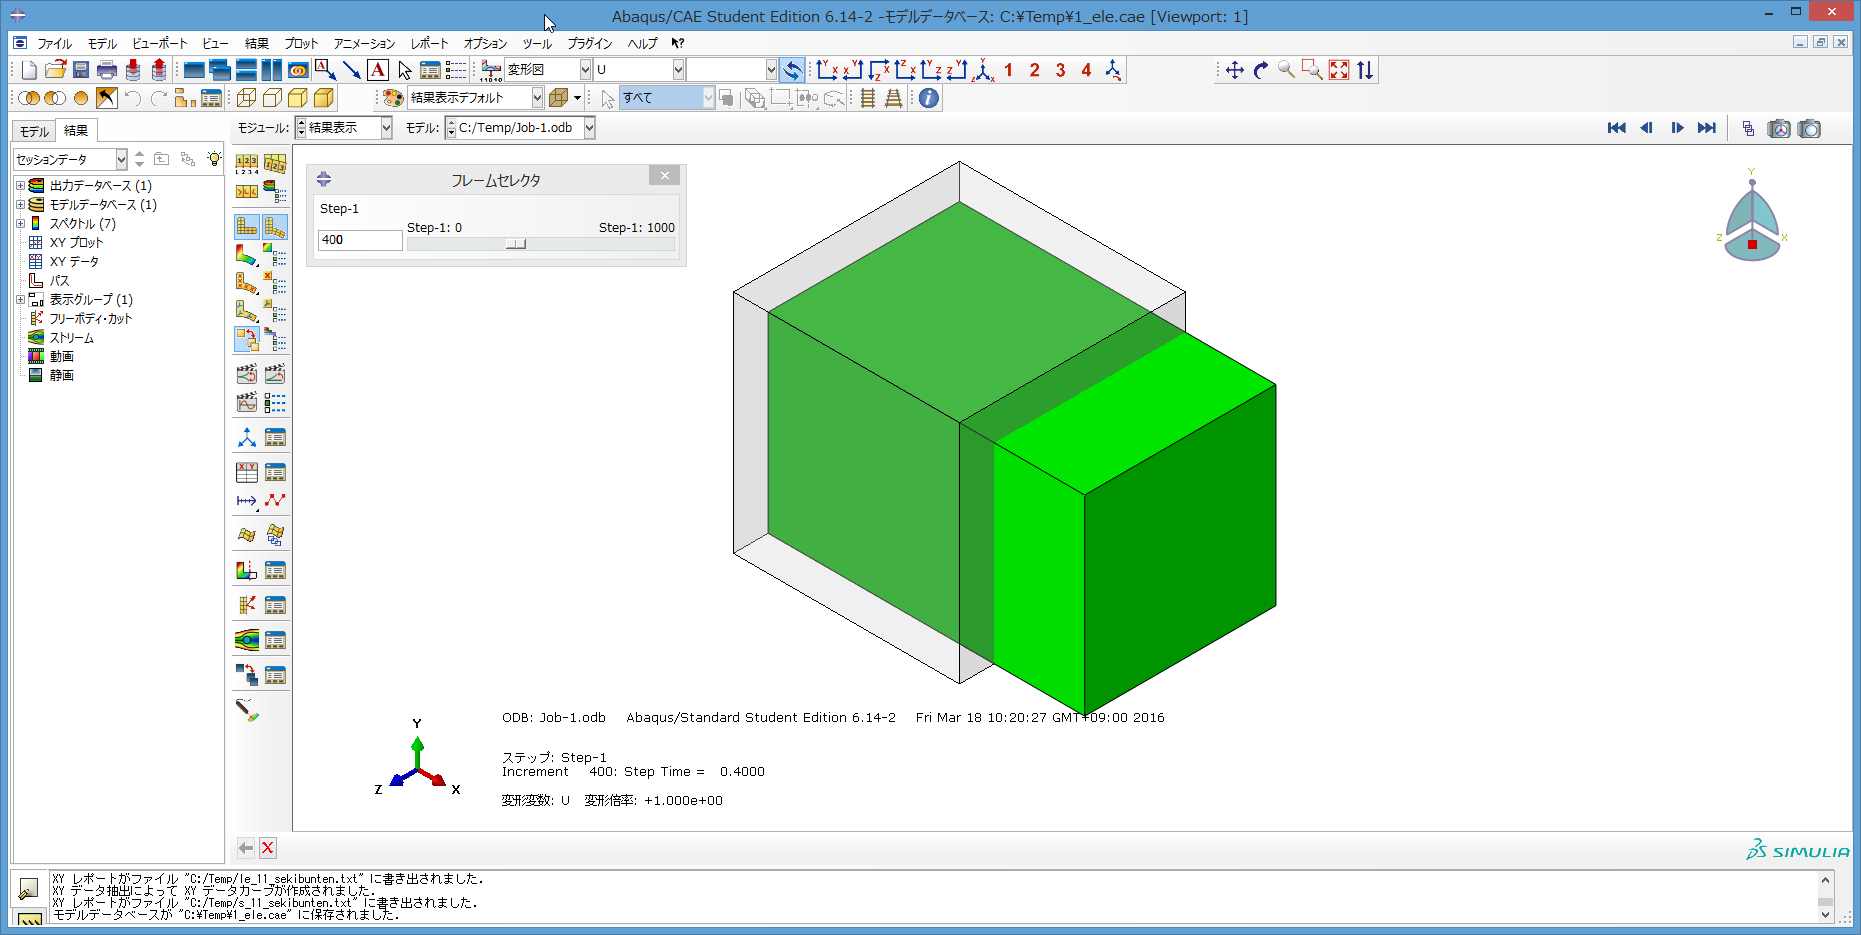
Task: Click the frame number 400 input field
Action: (360, 240)
